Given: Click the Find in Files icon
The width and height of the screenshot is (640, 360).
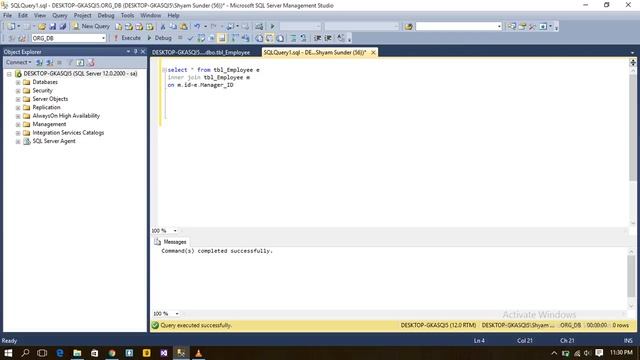Looking at the screenshot, I should [x=408, y=27].
